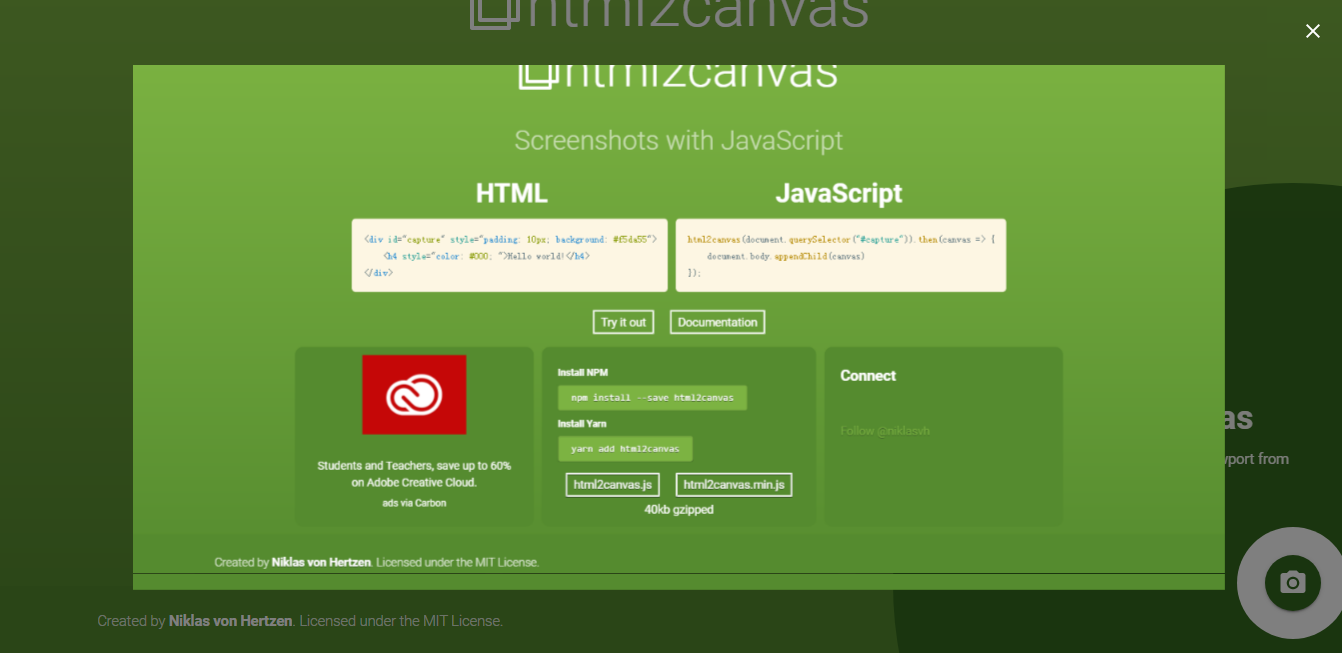Click the 'npm install --save html2canvas' command
This screenshot has width=1342, height=653.
pos(652,397)
